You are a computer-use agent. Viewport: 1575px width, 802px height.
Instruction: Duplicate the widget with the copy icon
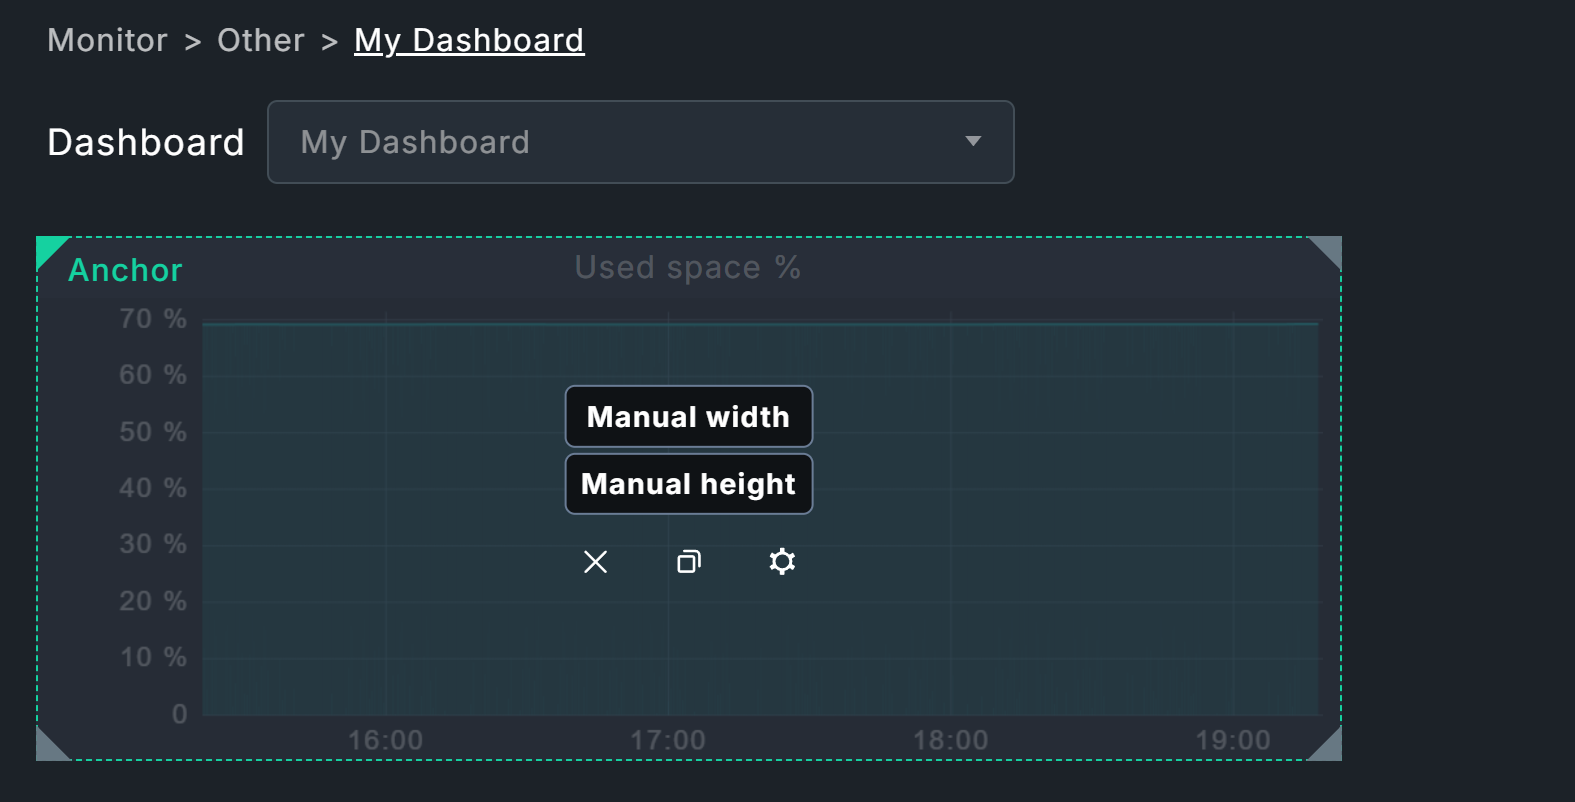[688, 562]
